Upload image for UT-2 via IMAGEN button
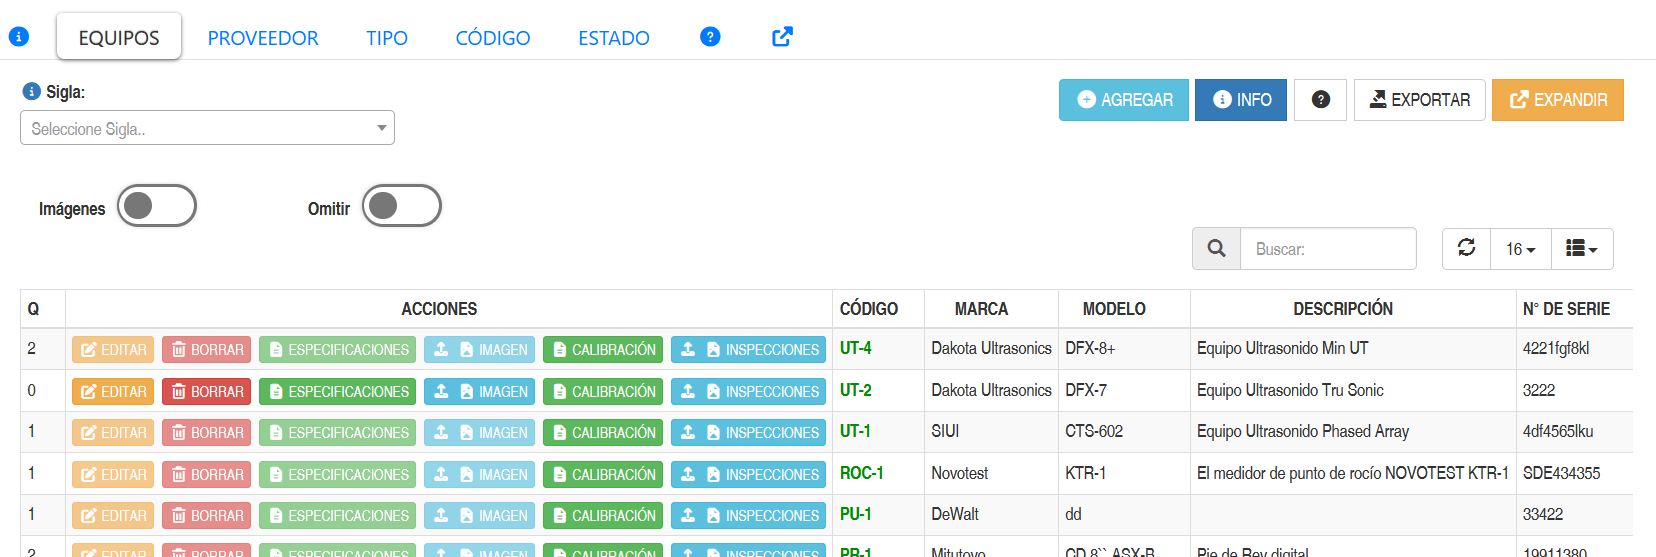Screen dimensions: 1656x557 pos(480,392)
